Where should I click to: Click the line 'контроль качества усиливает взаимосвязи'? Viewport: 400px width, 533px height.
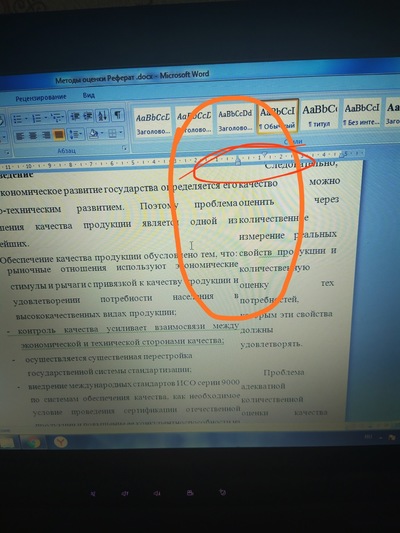111,329
